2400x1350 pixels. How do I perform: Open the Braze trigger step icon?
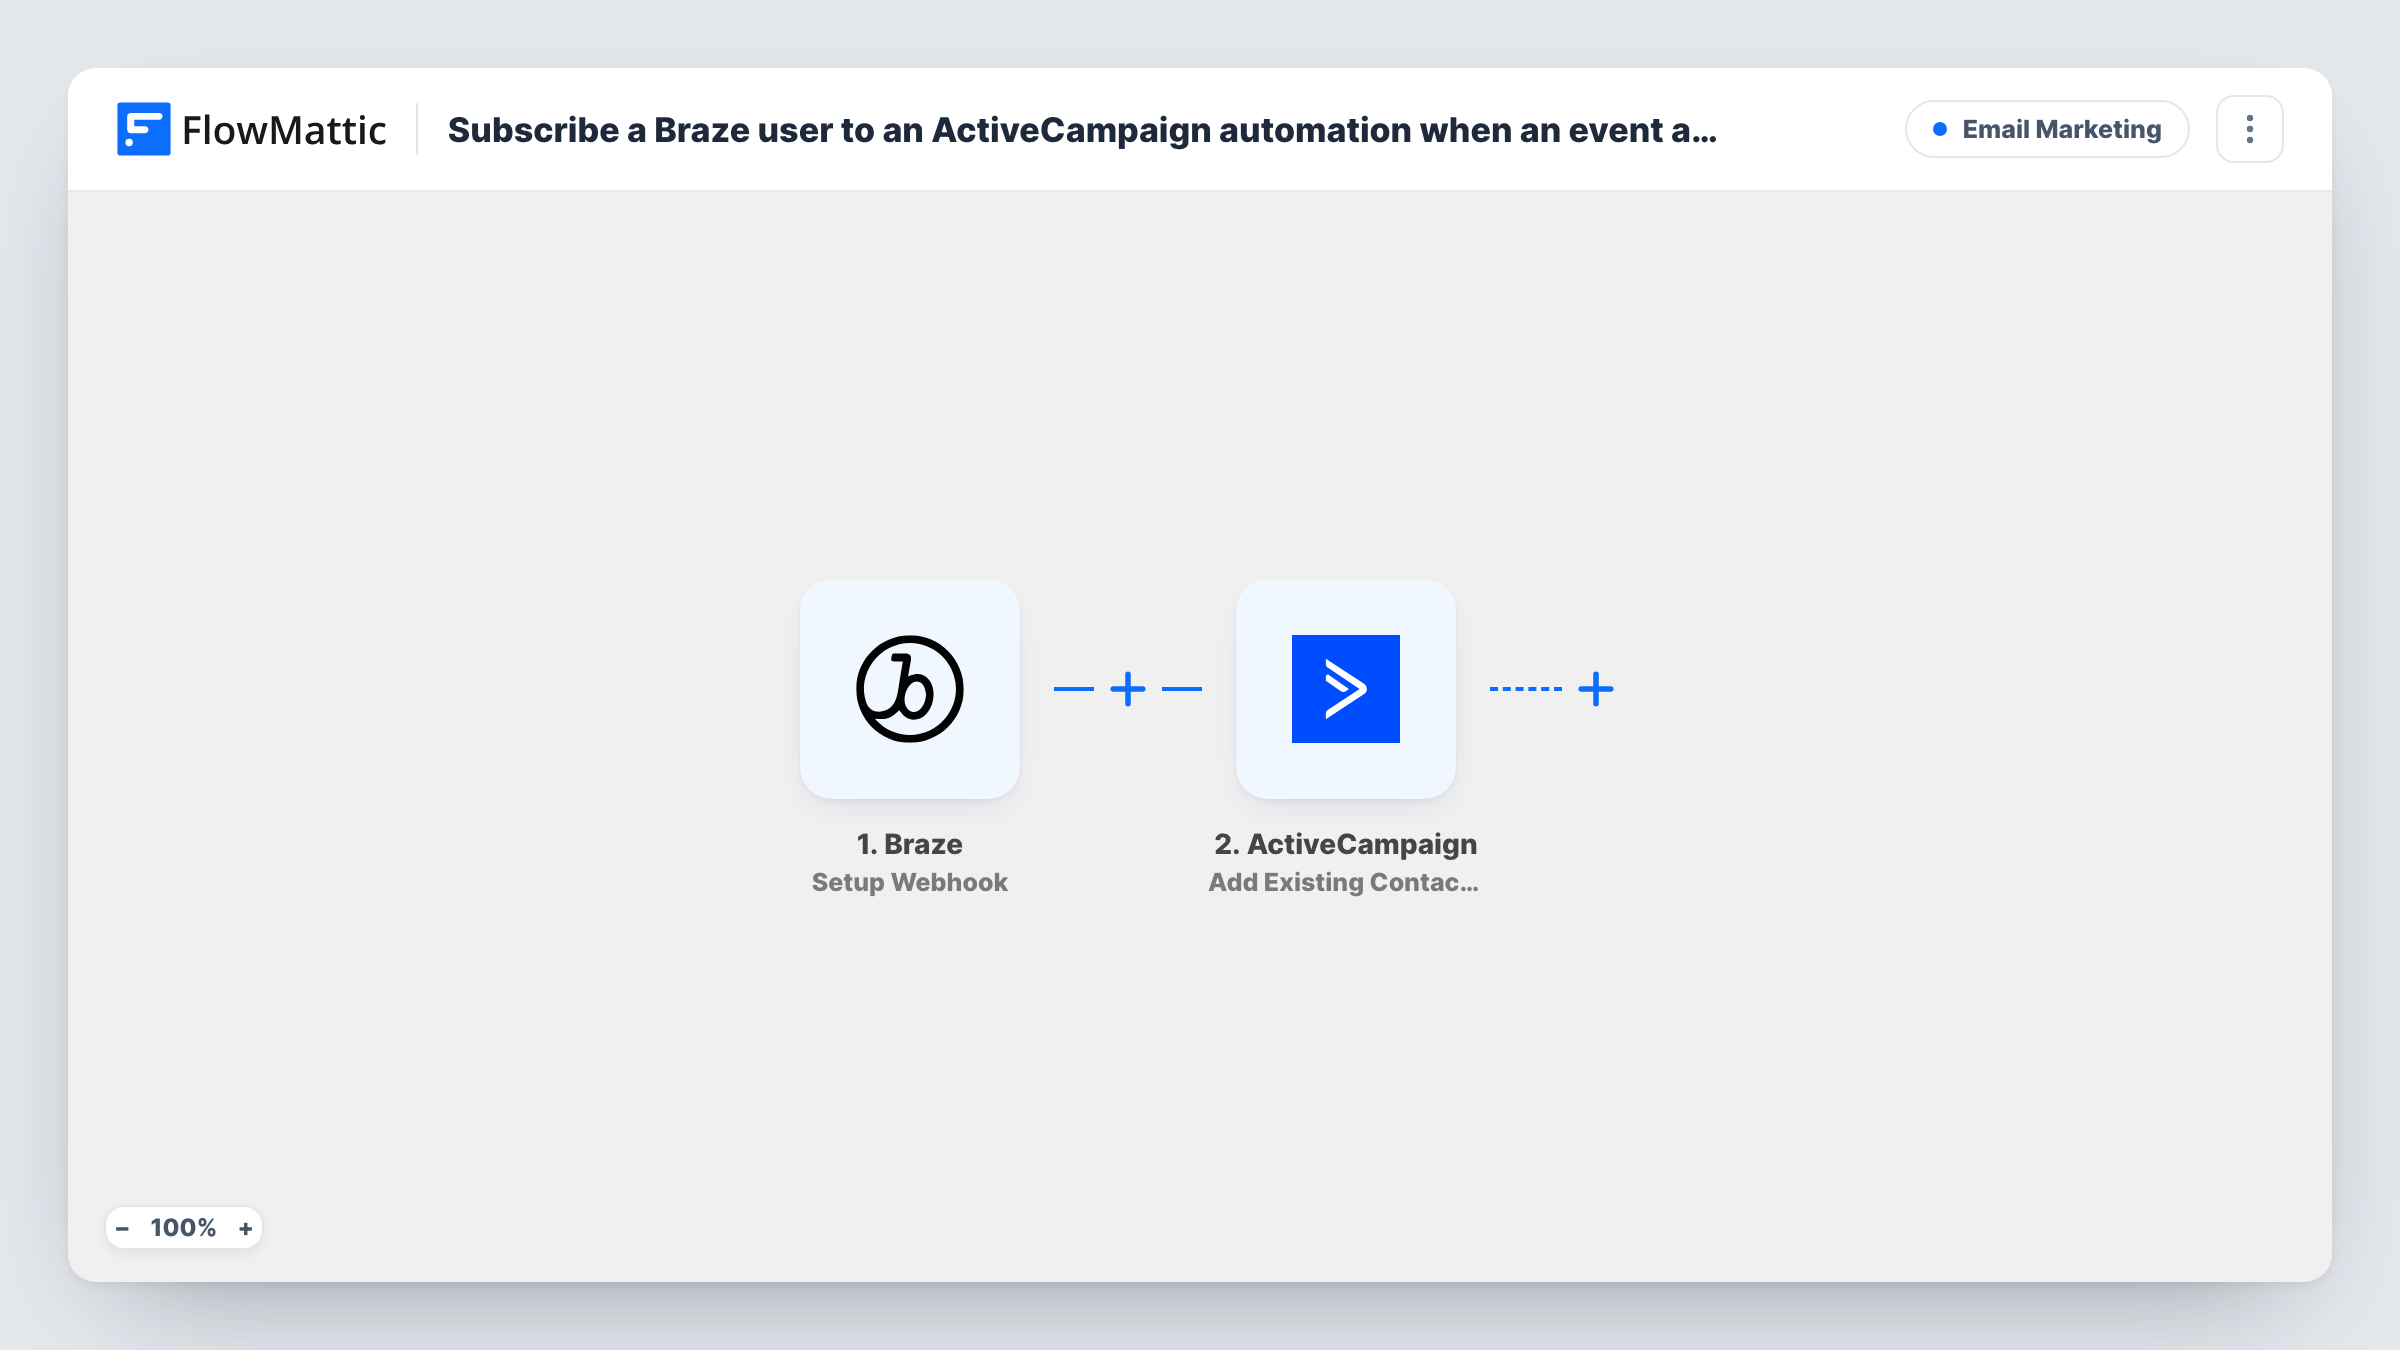tap(909, 688)
